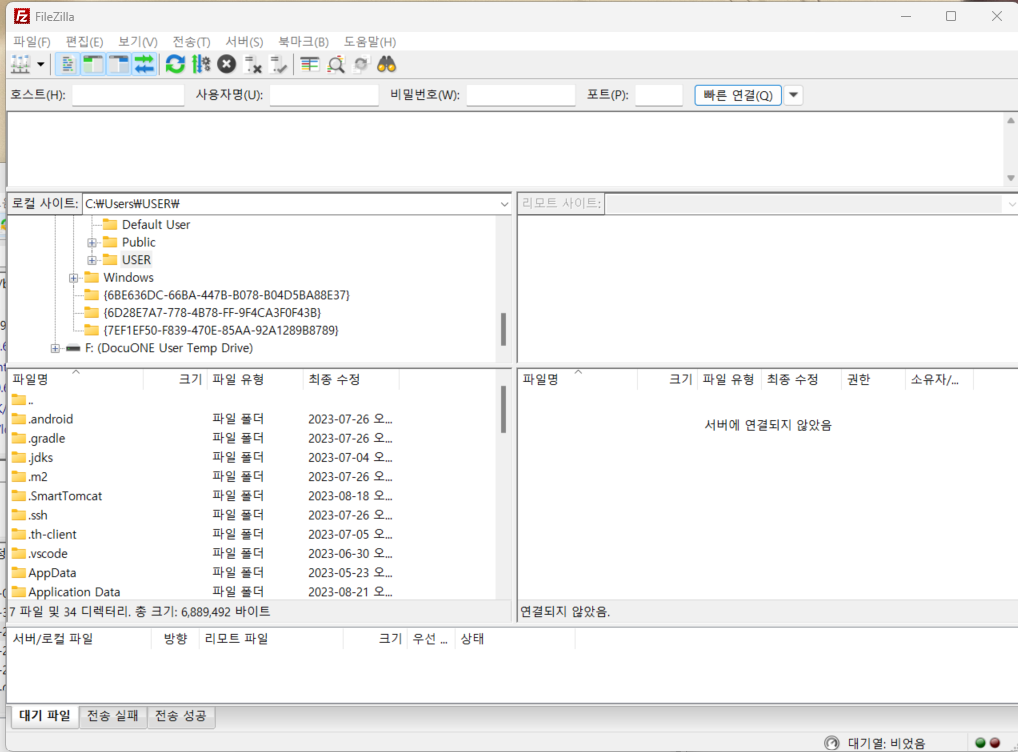
Task: Open the 편집(E) menu
Action: point(84,42)
